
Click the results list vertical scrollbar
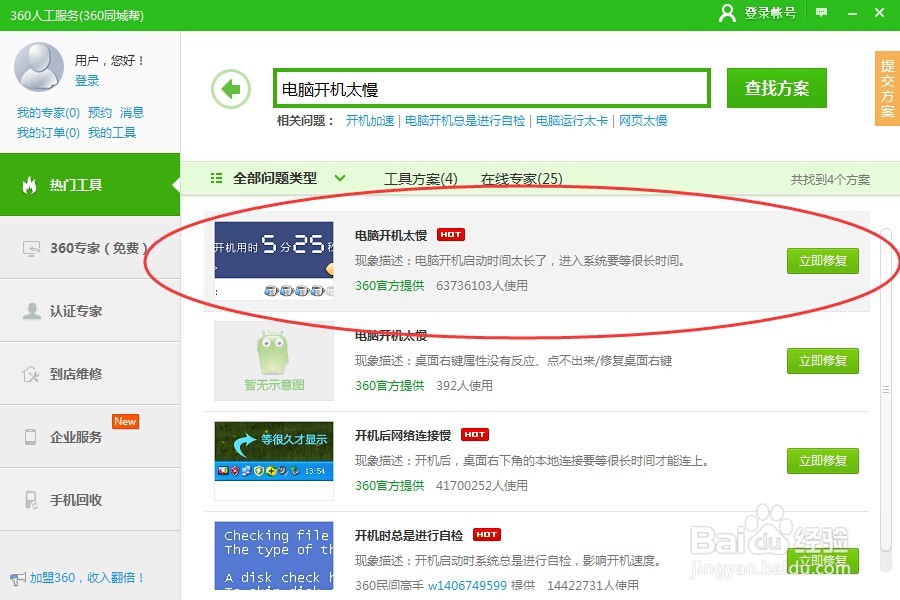pos(886,390)
